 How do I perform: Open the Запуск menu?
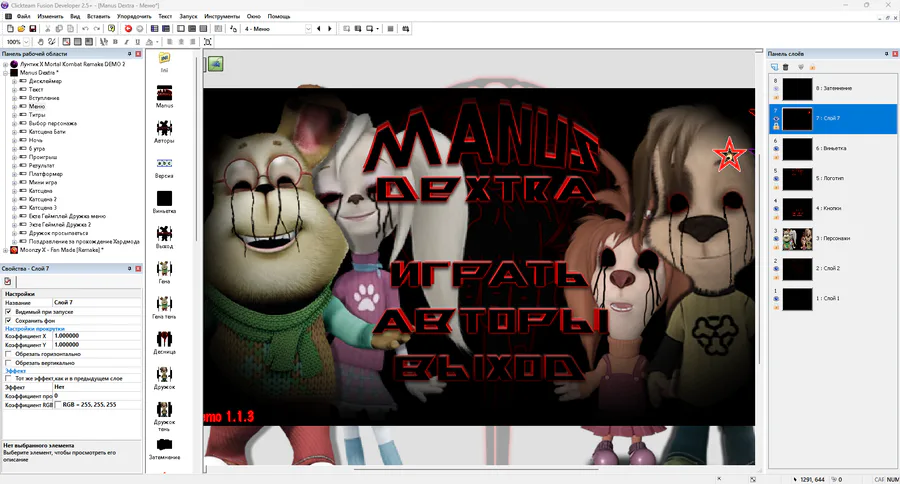(x=188, y=16)
